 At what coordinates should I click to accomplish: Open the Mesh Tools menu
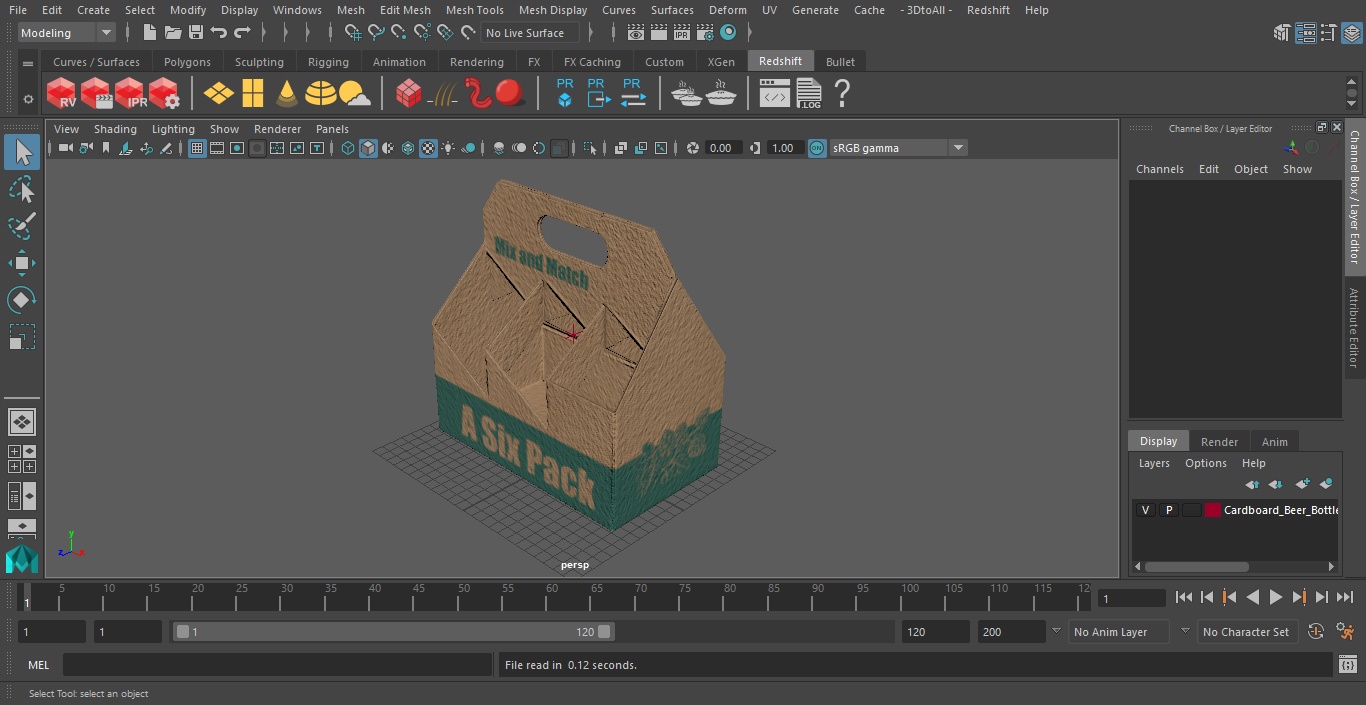tap(474, 10)
